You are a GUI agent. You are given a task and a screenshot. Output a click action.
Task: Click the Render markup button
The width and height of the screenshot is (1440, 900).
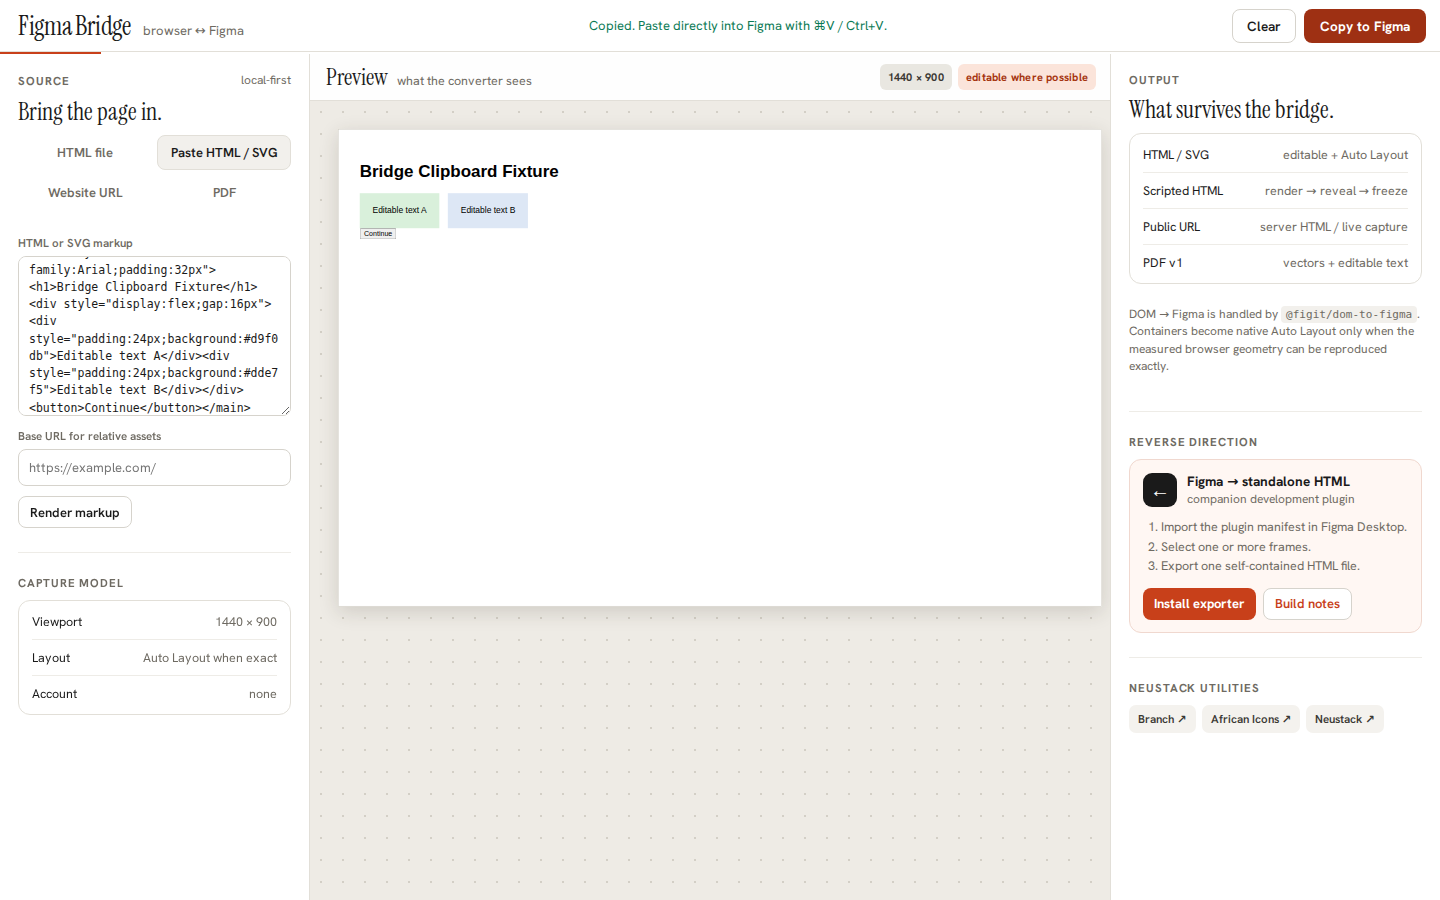75,512
